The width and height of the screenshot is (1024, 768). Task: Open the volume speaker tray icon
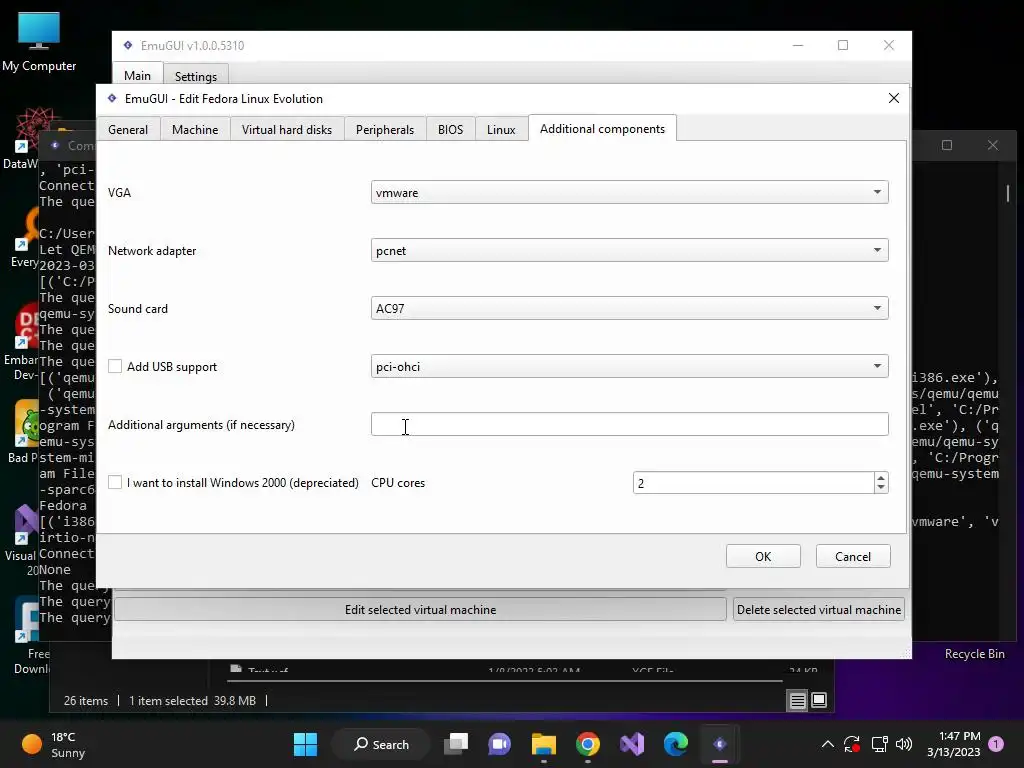tap(904, 744)
